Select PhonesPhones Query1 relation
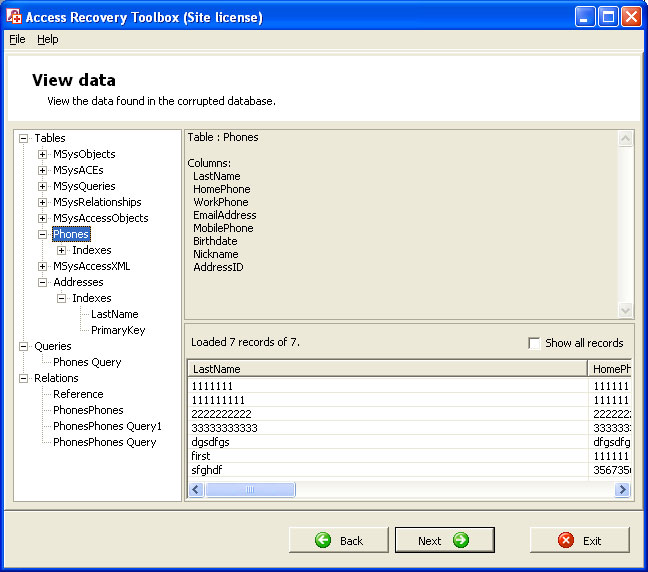Viewport: 648px width, 572px height. pyautogui.click(x=107, y=427)
